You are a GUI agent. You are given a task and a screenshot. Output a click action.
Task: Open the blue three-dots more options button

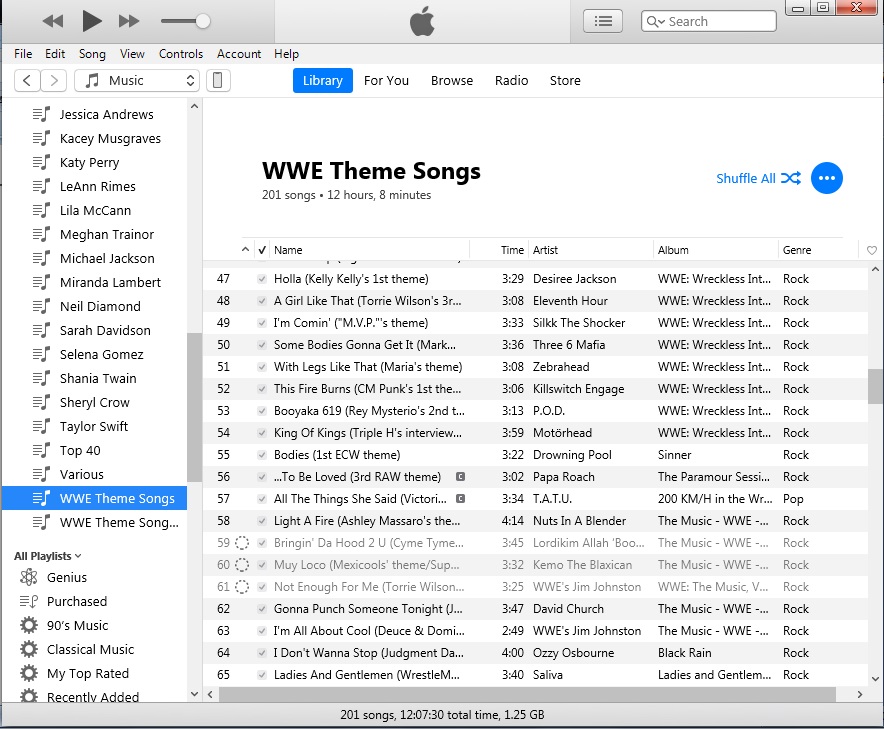tap(826, 178)
